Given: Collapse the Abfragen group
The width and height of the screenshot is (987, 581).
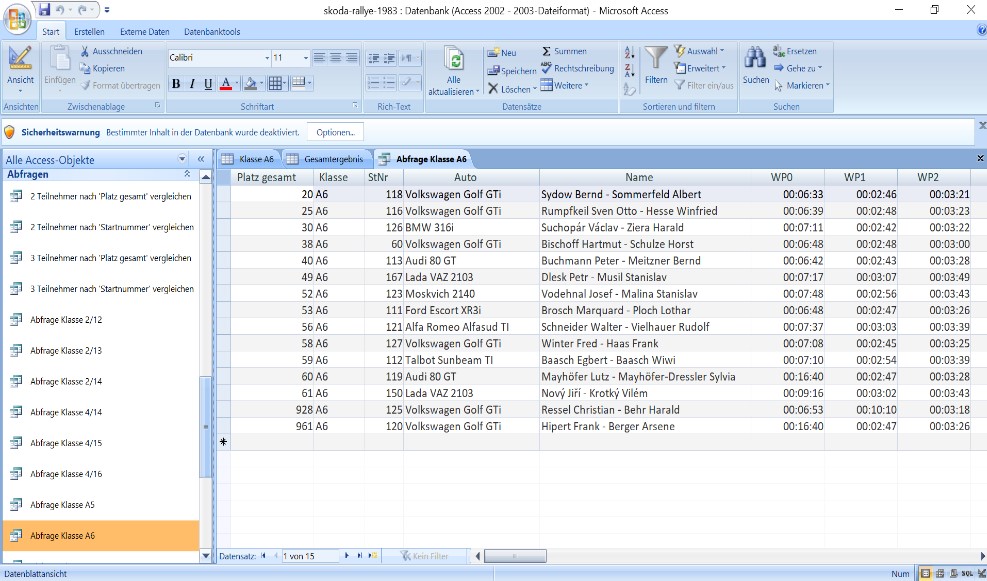Looking at the screenshot, I should point(187,174).
